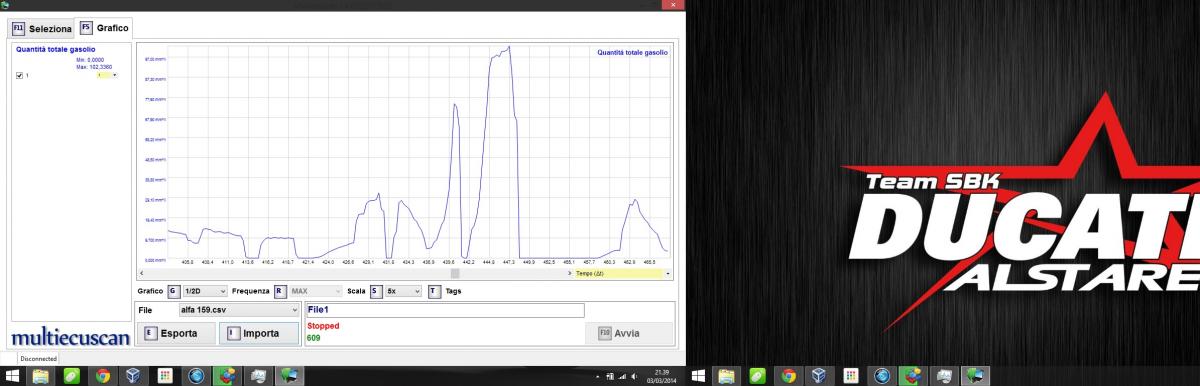Open Chrome from the taskbar
The height and width of the screenshot is (386, 1200).
(x=103, y=376)
